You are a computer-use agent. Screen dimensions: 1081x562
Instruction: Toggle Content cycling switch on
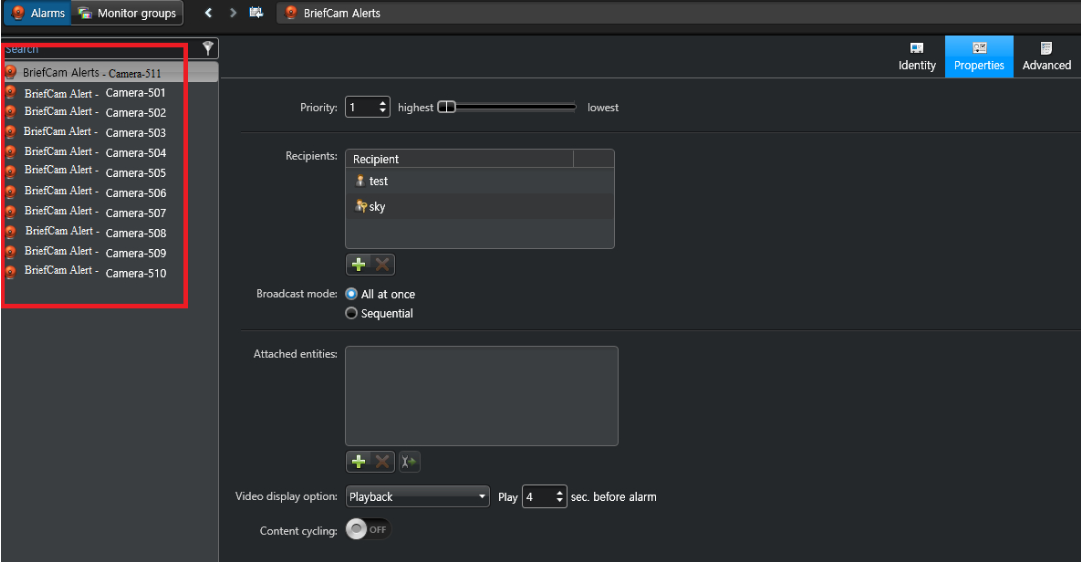[367, 529]
